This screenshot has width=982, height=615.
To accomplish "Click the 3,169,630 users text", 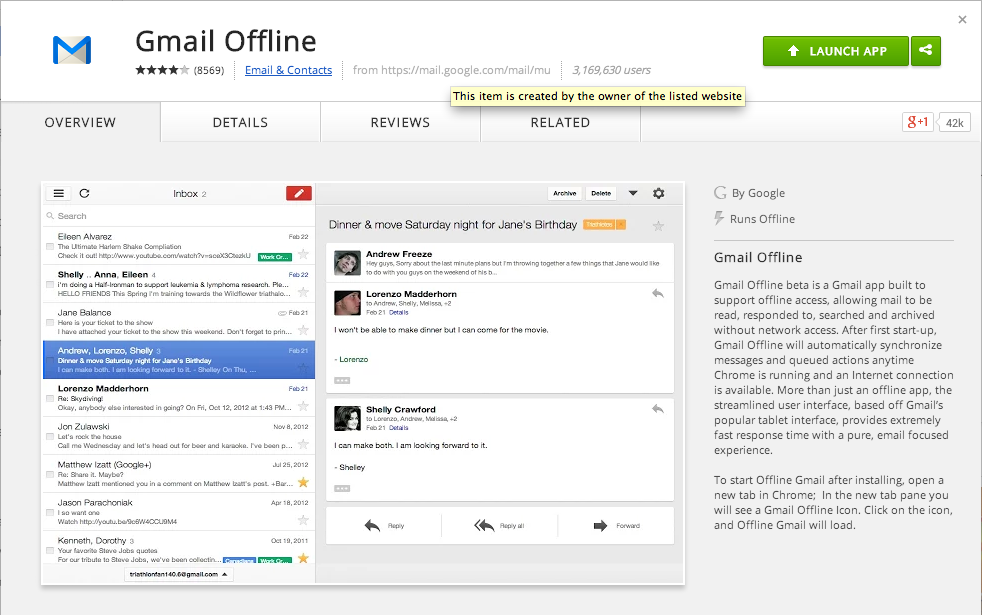I will 611,70.
